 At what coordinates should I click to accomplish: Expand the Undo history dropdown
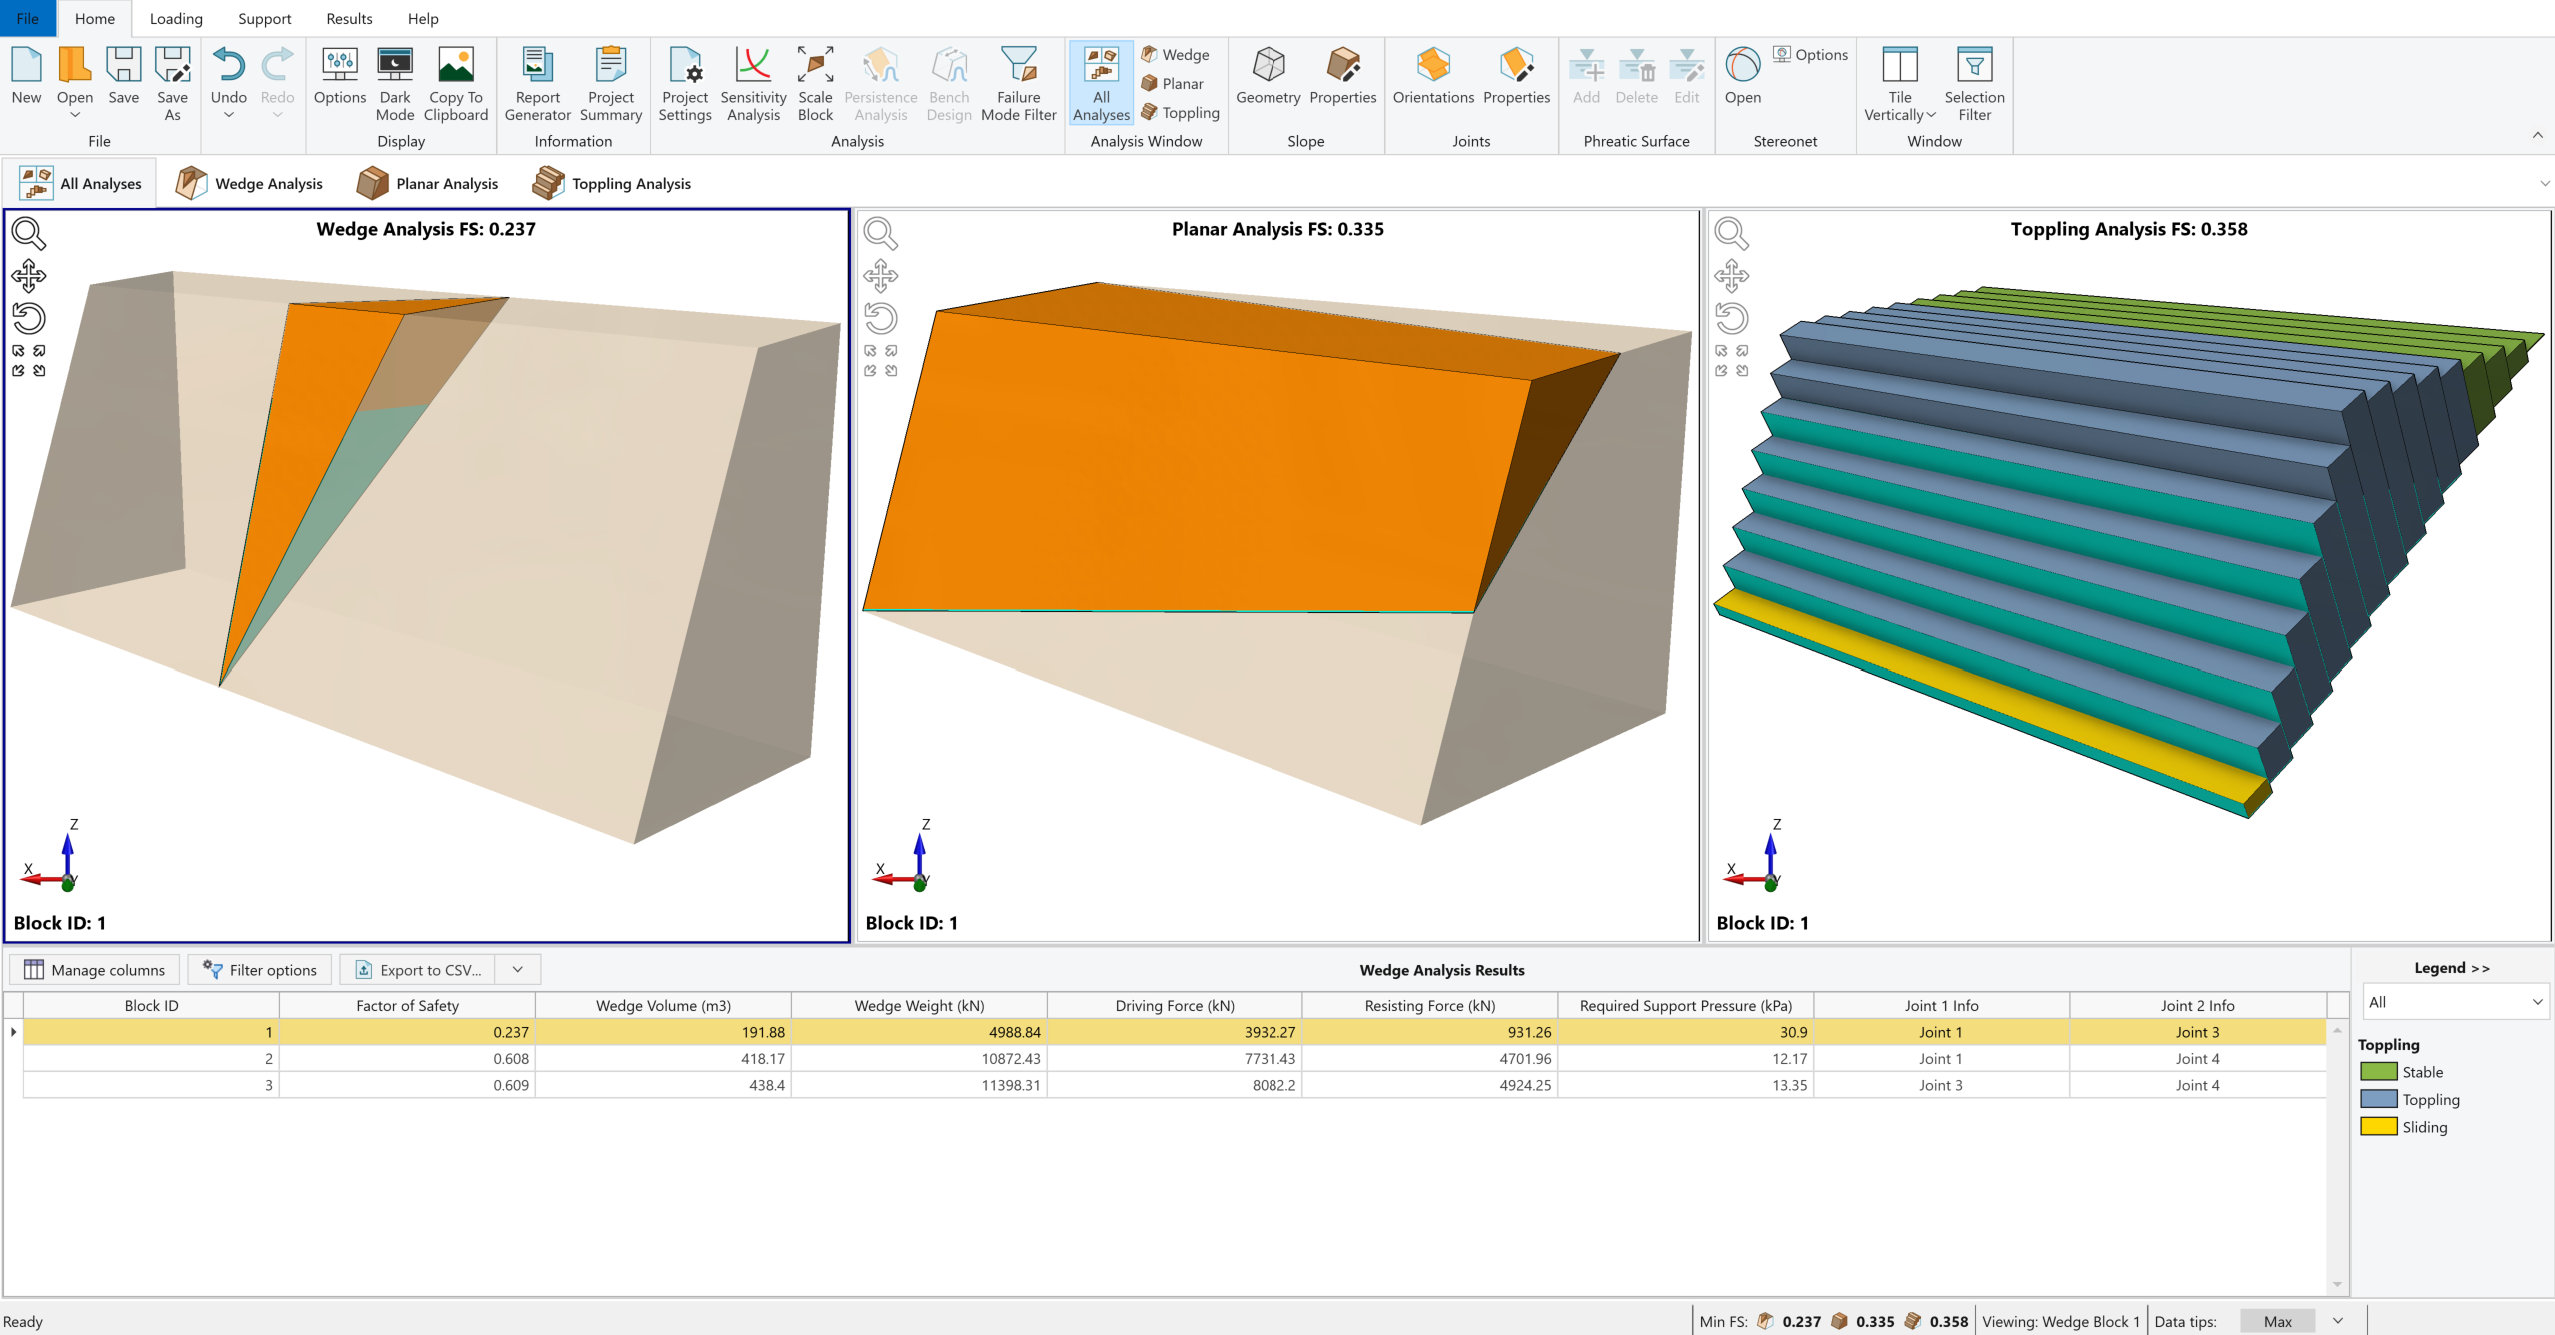click(x=229, y=115)
